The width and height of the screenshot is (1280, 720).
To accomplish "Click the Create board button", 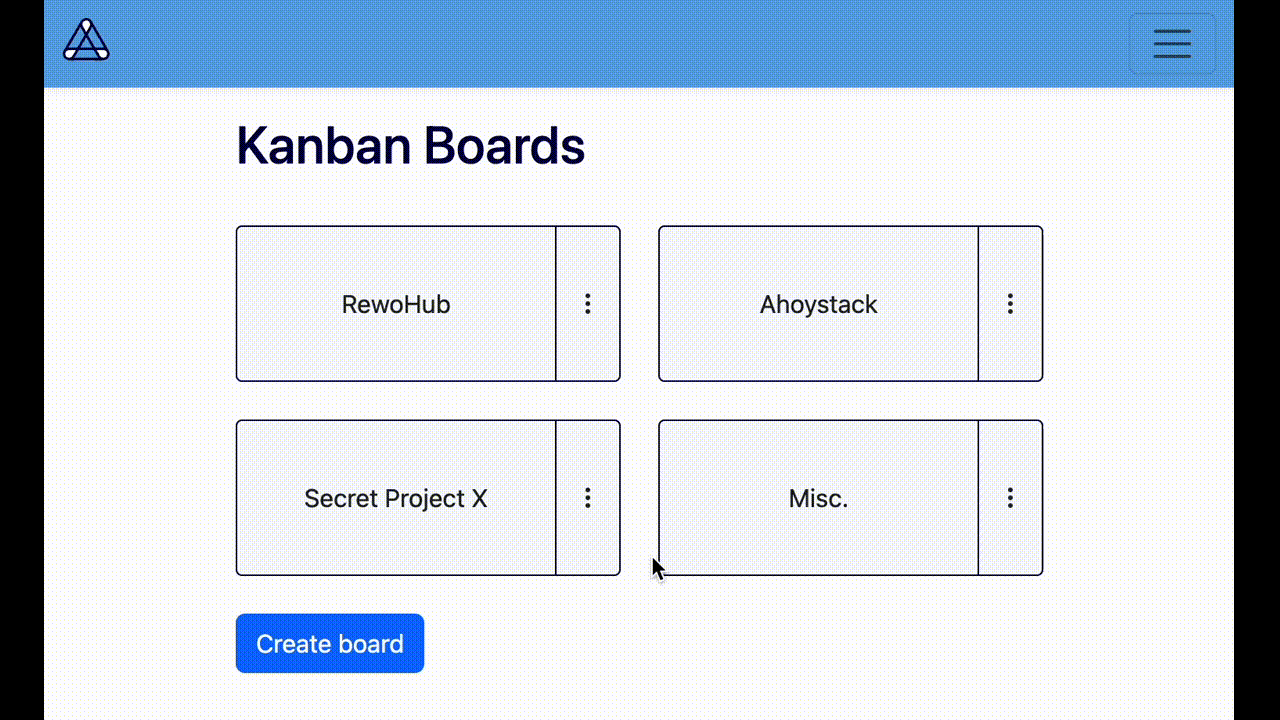I will point(330,643).
